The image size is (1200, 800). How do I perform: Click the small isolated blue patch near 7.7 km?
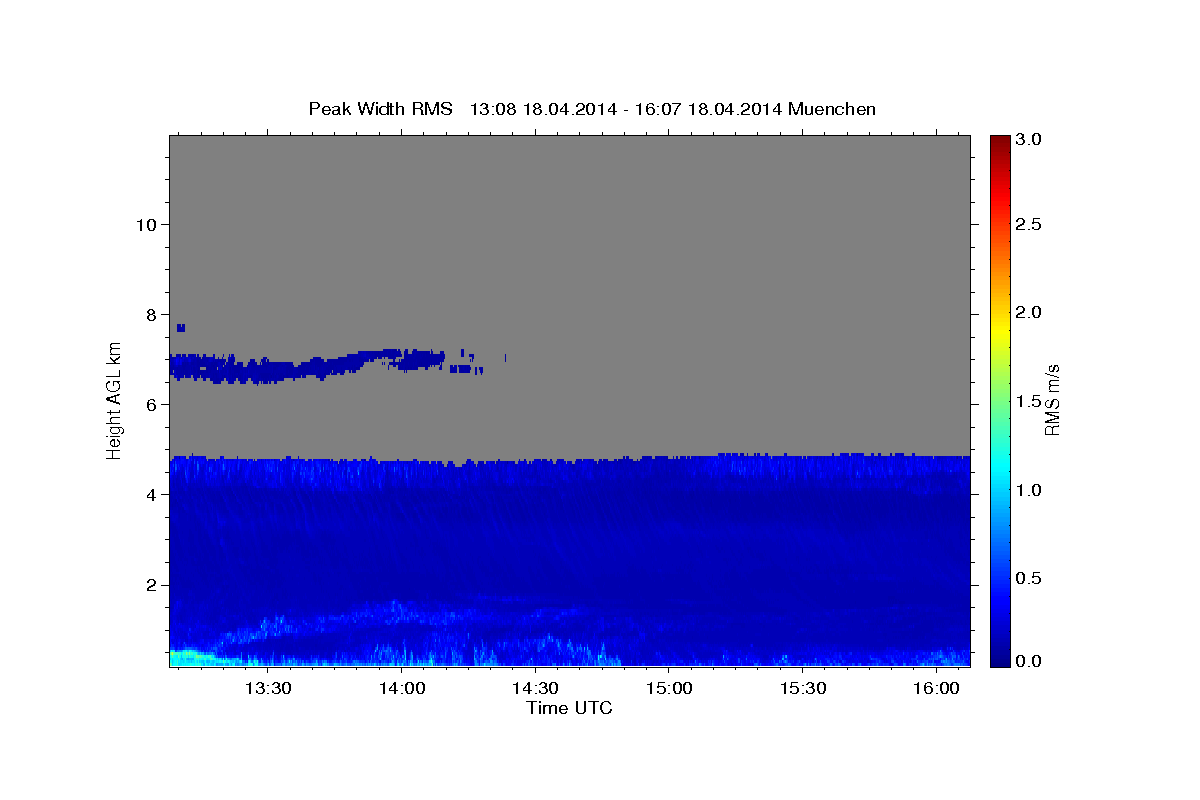(x=181, y=328)
